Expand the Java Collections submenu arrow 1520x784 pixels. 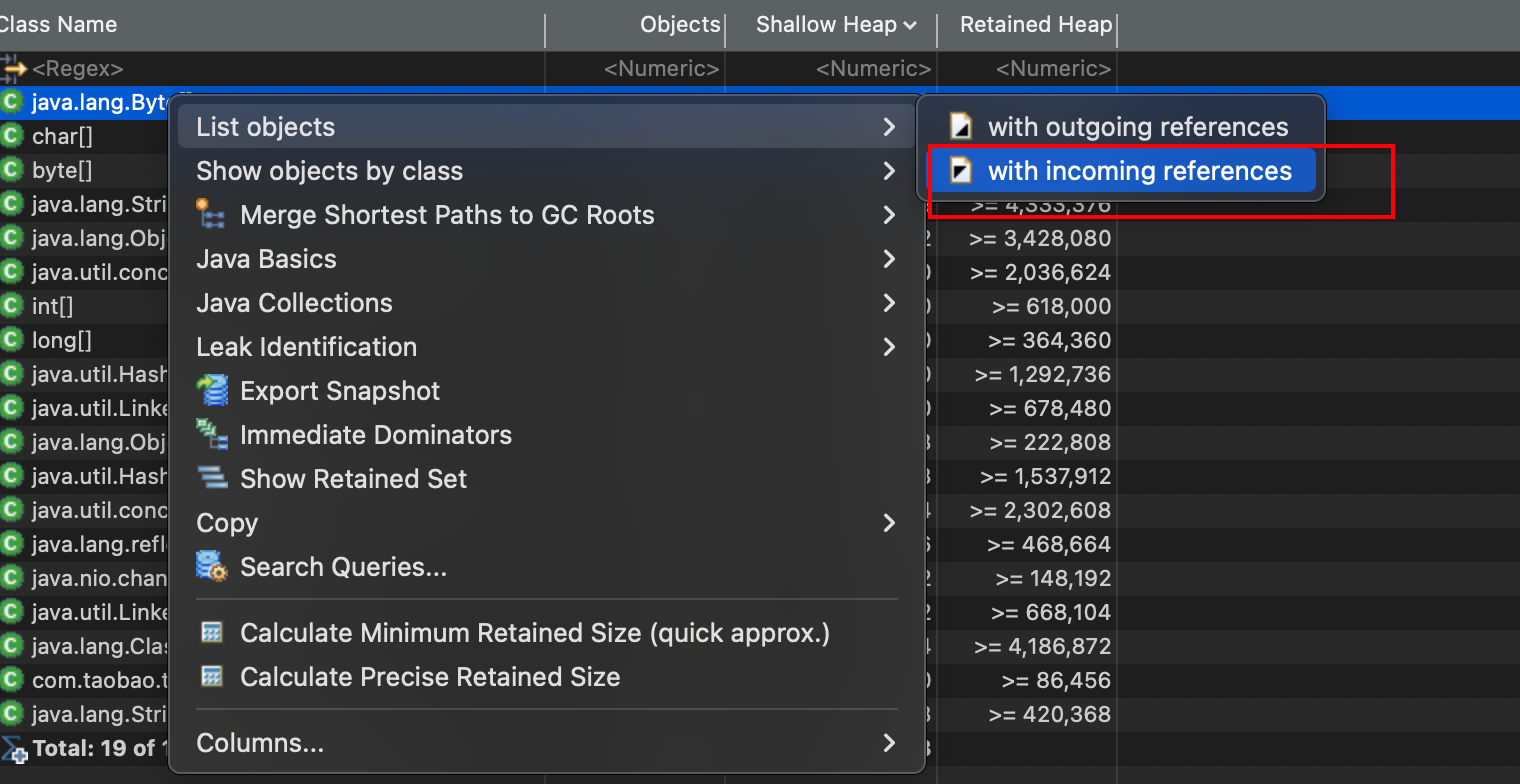coord(889,303)
